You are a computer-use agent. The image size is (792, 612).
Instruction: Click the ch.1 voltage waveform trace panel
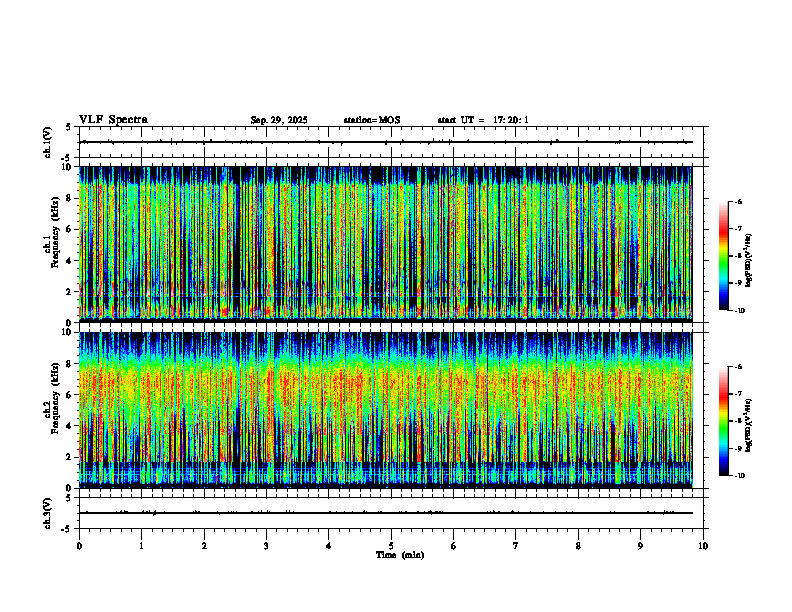[x=391, y=142]
